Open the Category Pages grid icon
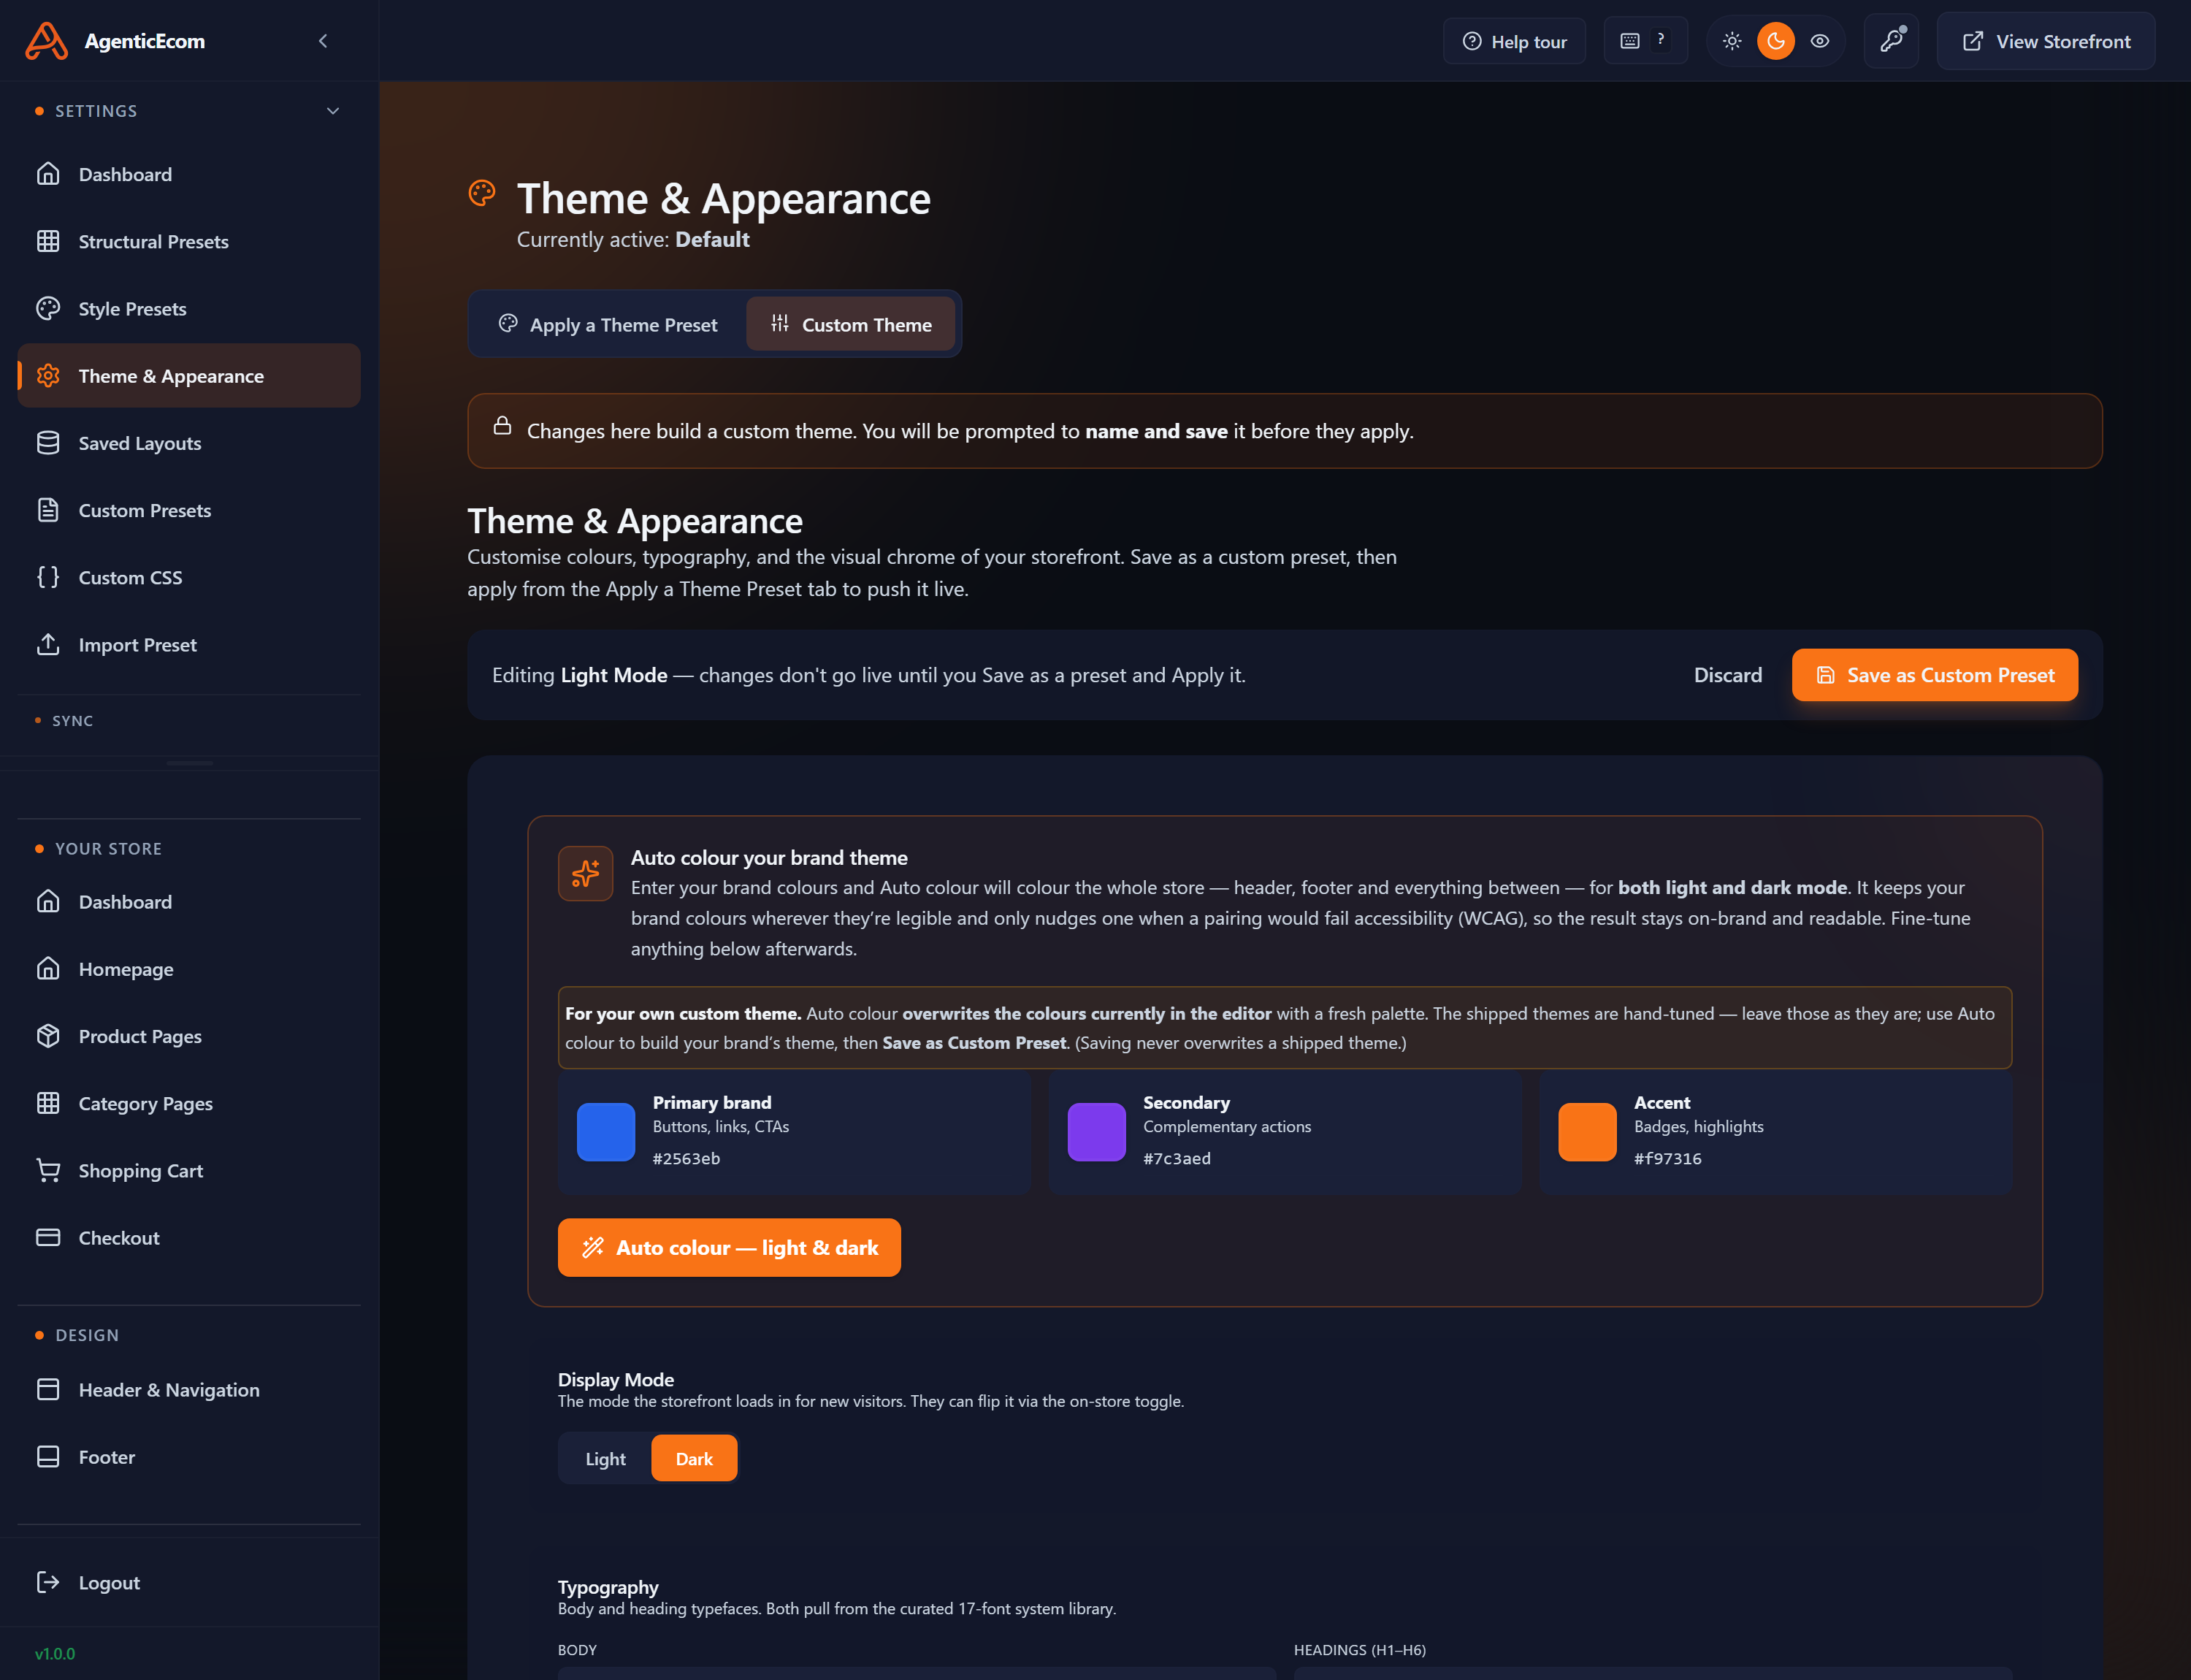 pos(48,1103)
